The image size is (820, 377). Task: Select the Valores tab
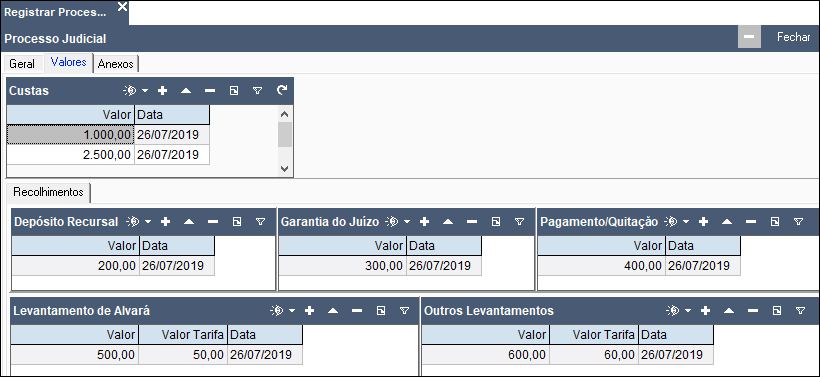[x=69, y=62]
